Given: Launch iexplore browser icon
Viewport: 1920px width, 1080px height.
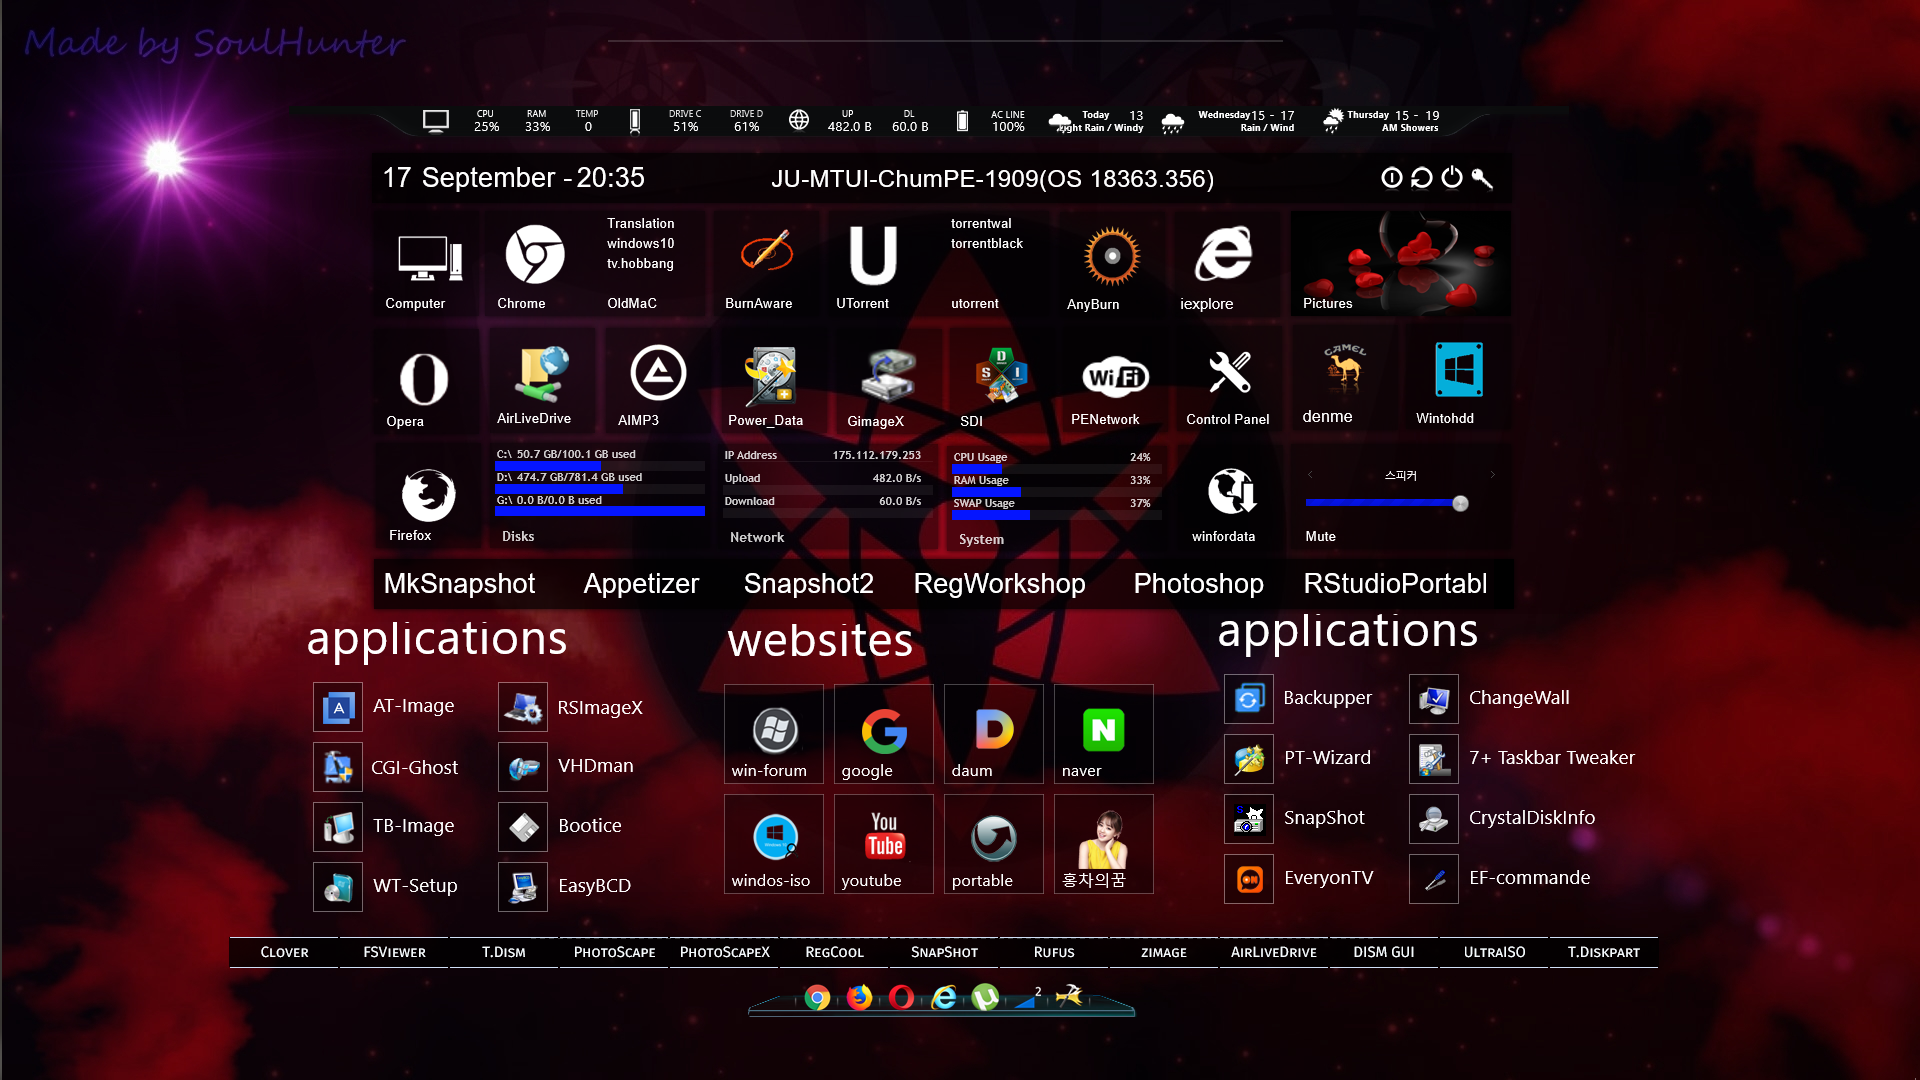Looking at the screenshot, I should coord(1223,254).
